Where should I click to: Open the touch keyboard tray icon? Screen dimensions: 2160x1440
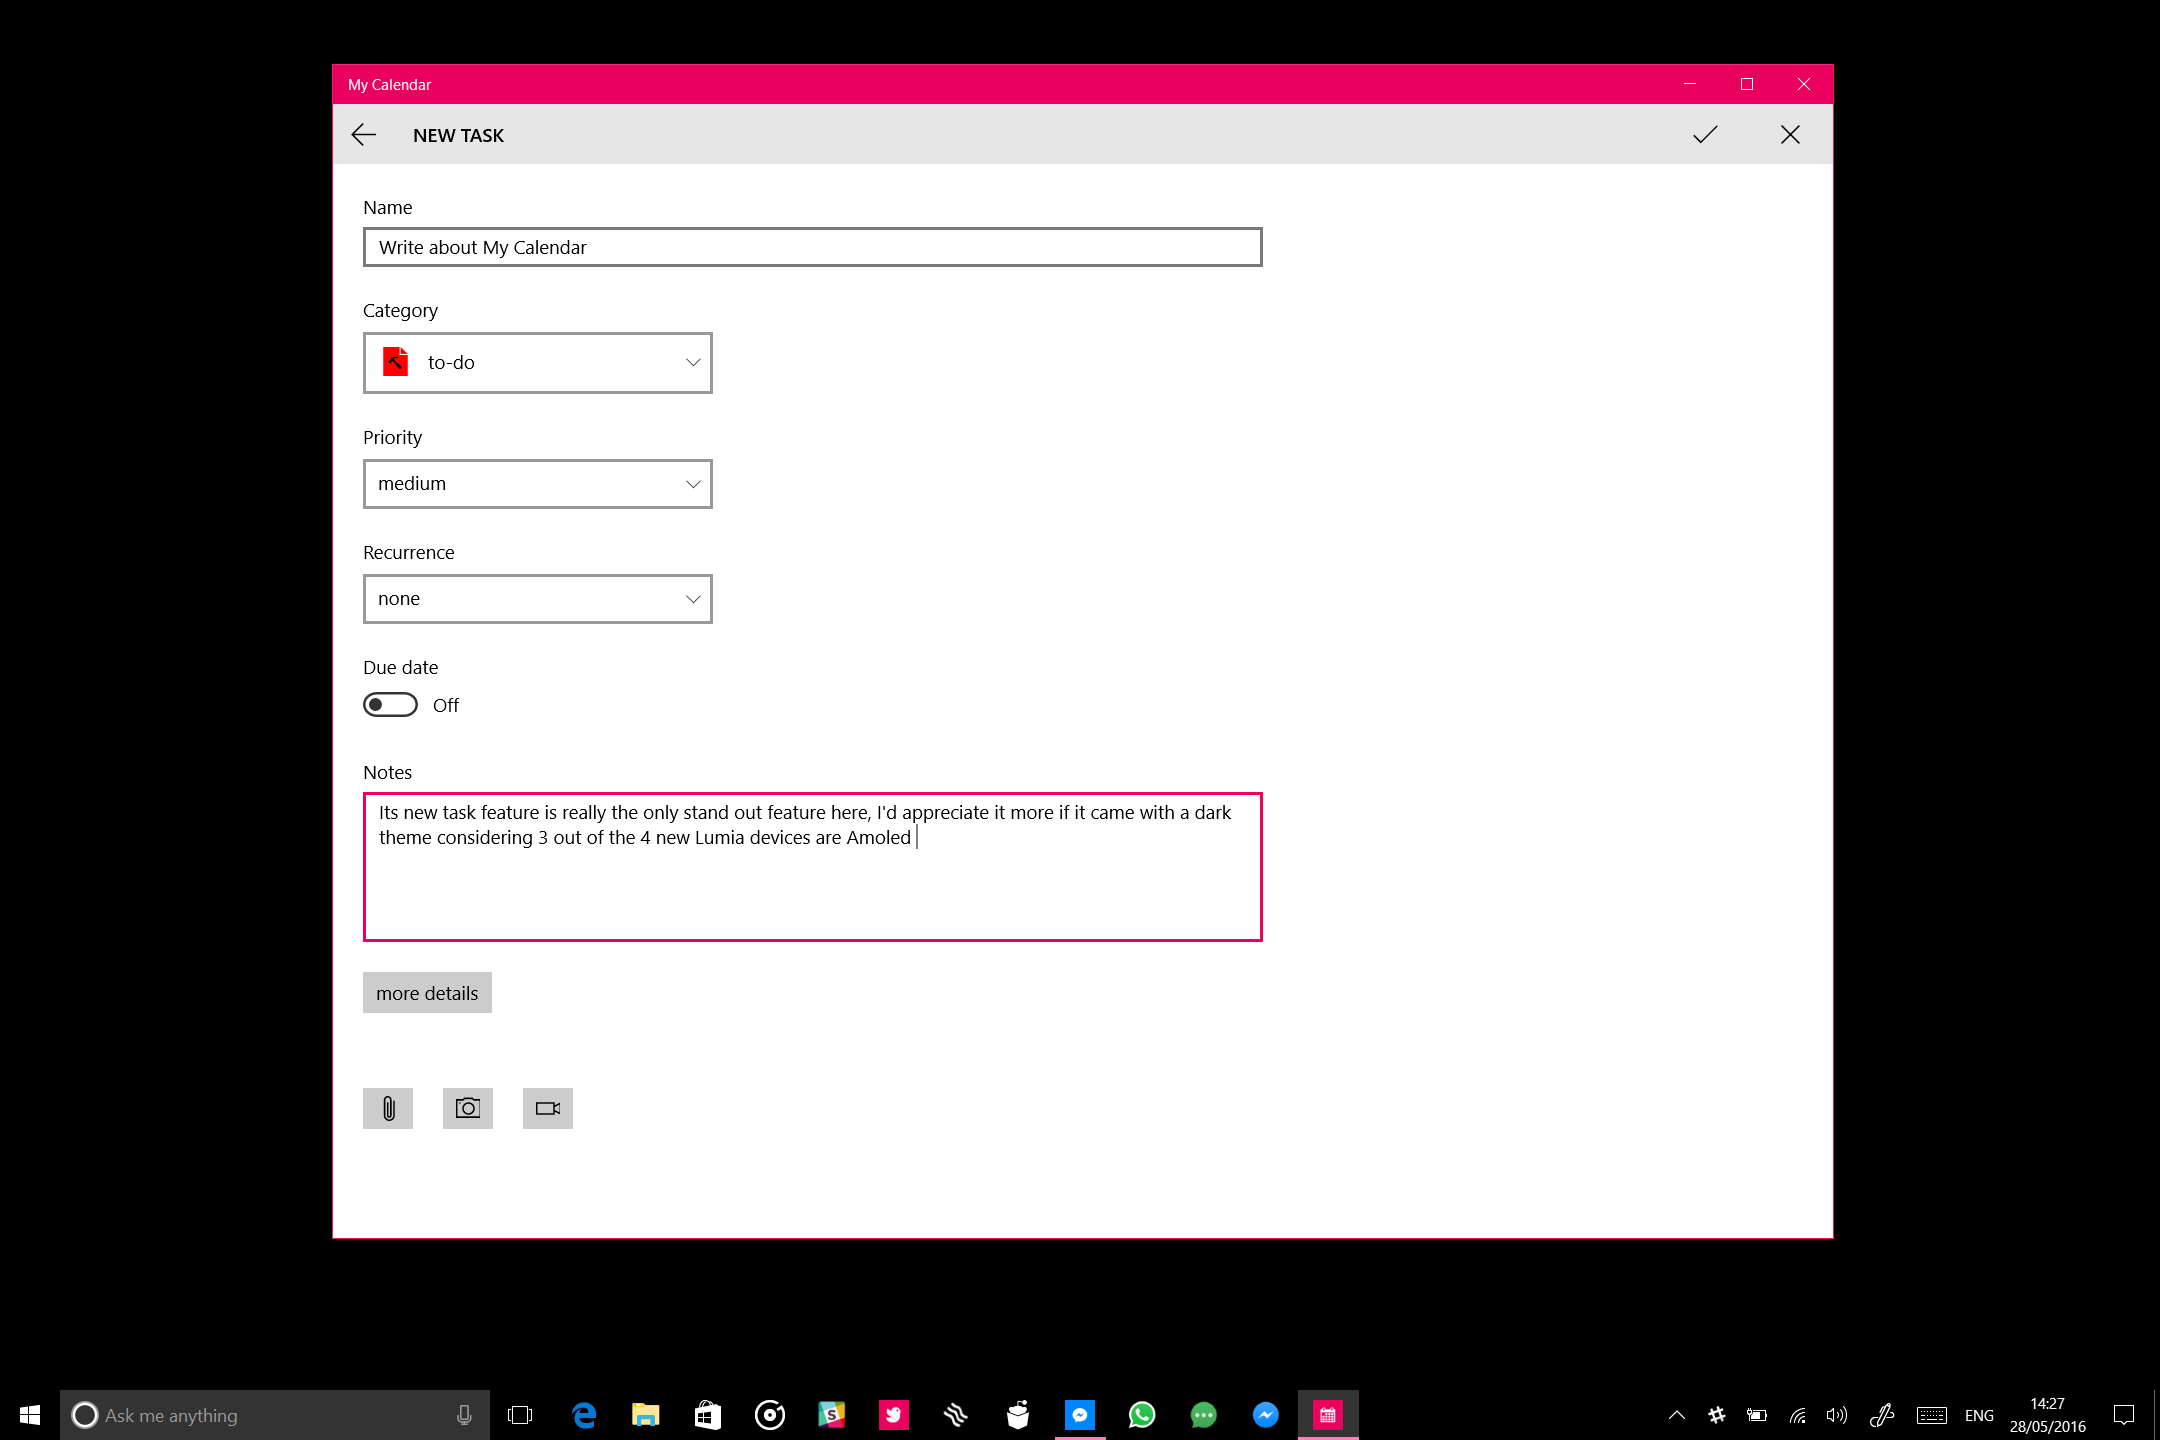pyautogui.click(x=1932, y=1415)
